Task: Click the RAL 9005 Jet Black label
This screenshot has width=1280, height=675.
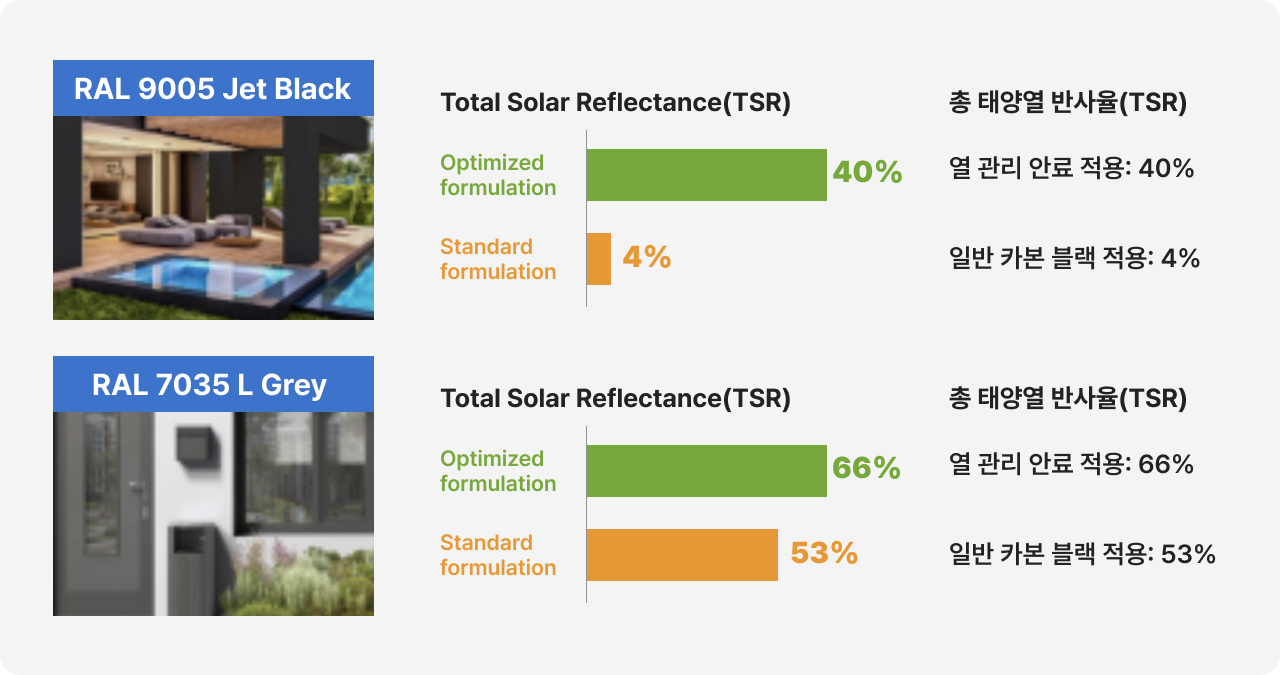Action: click(x=213, y=88)
